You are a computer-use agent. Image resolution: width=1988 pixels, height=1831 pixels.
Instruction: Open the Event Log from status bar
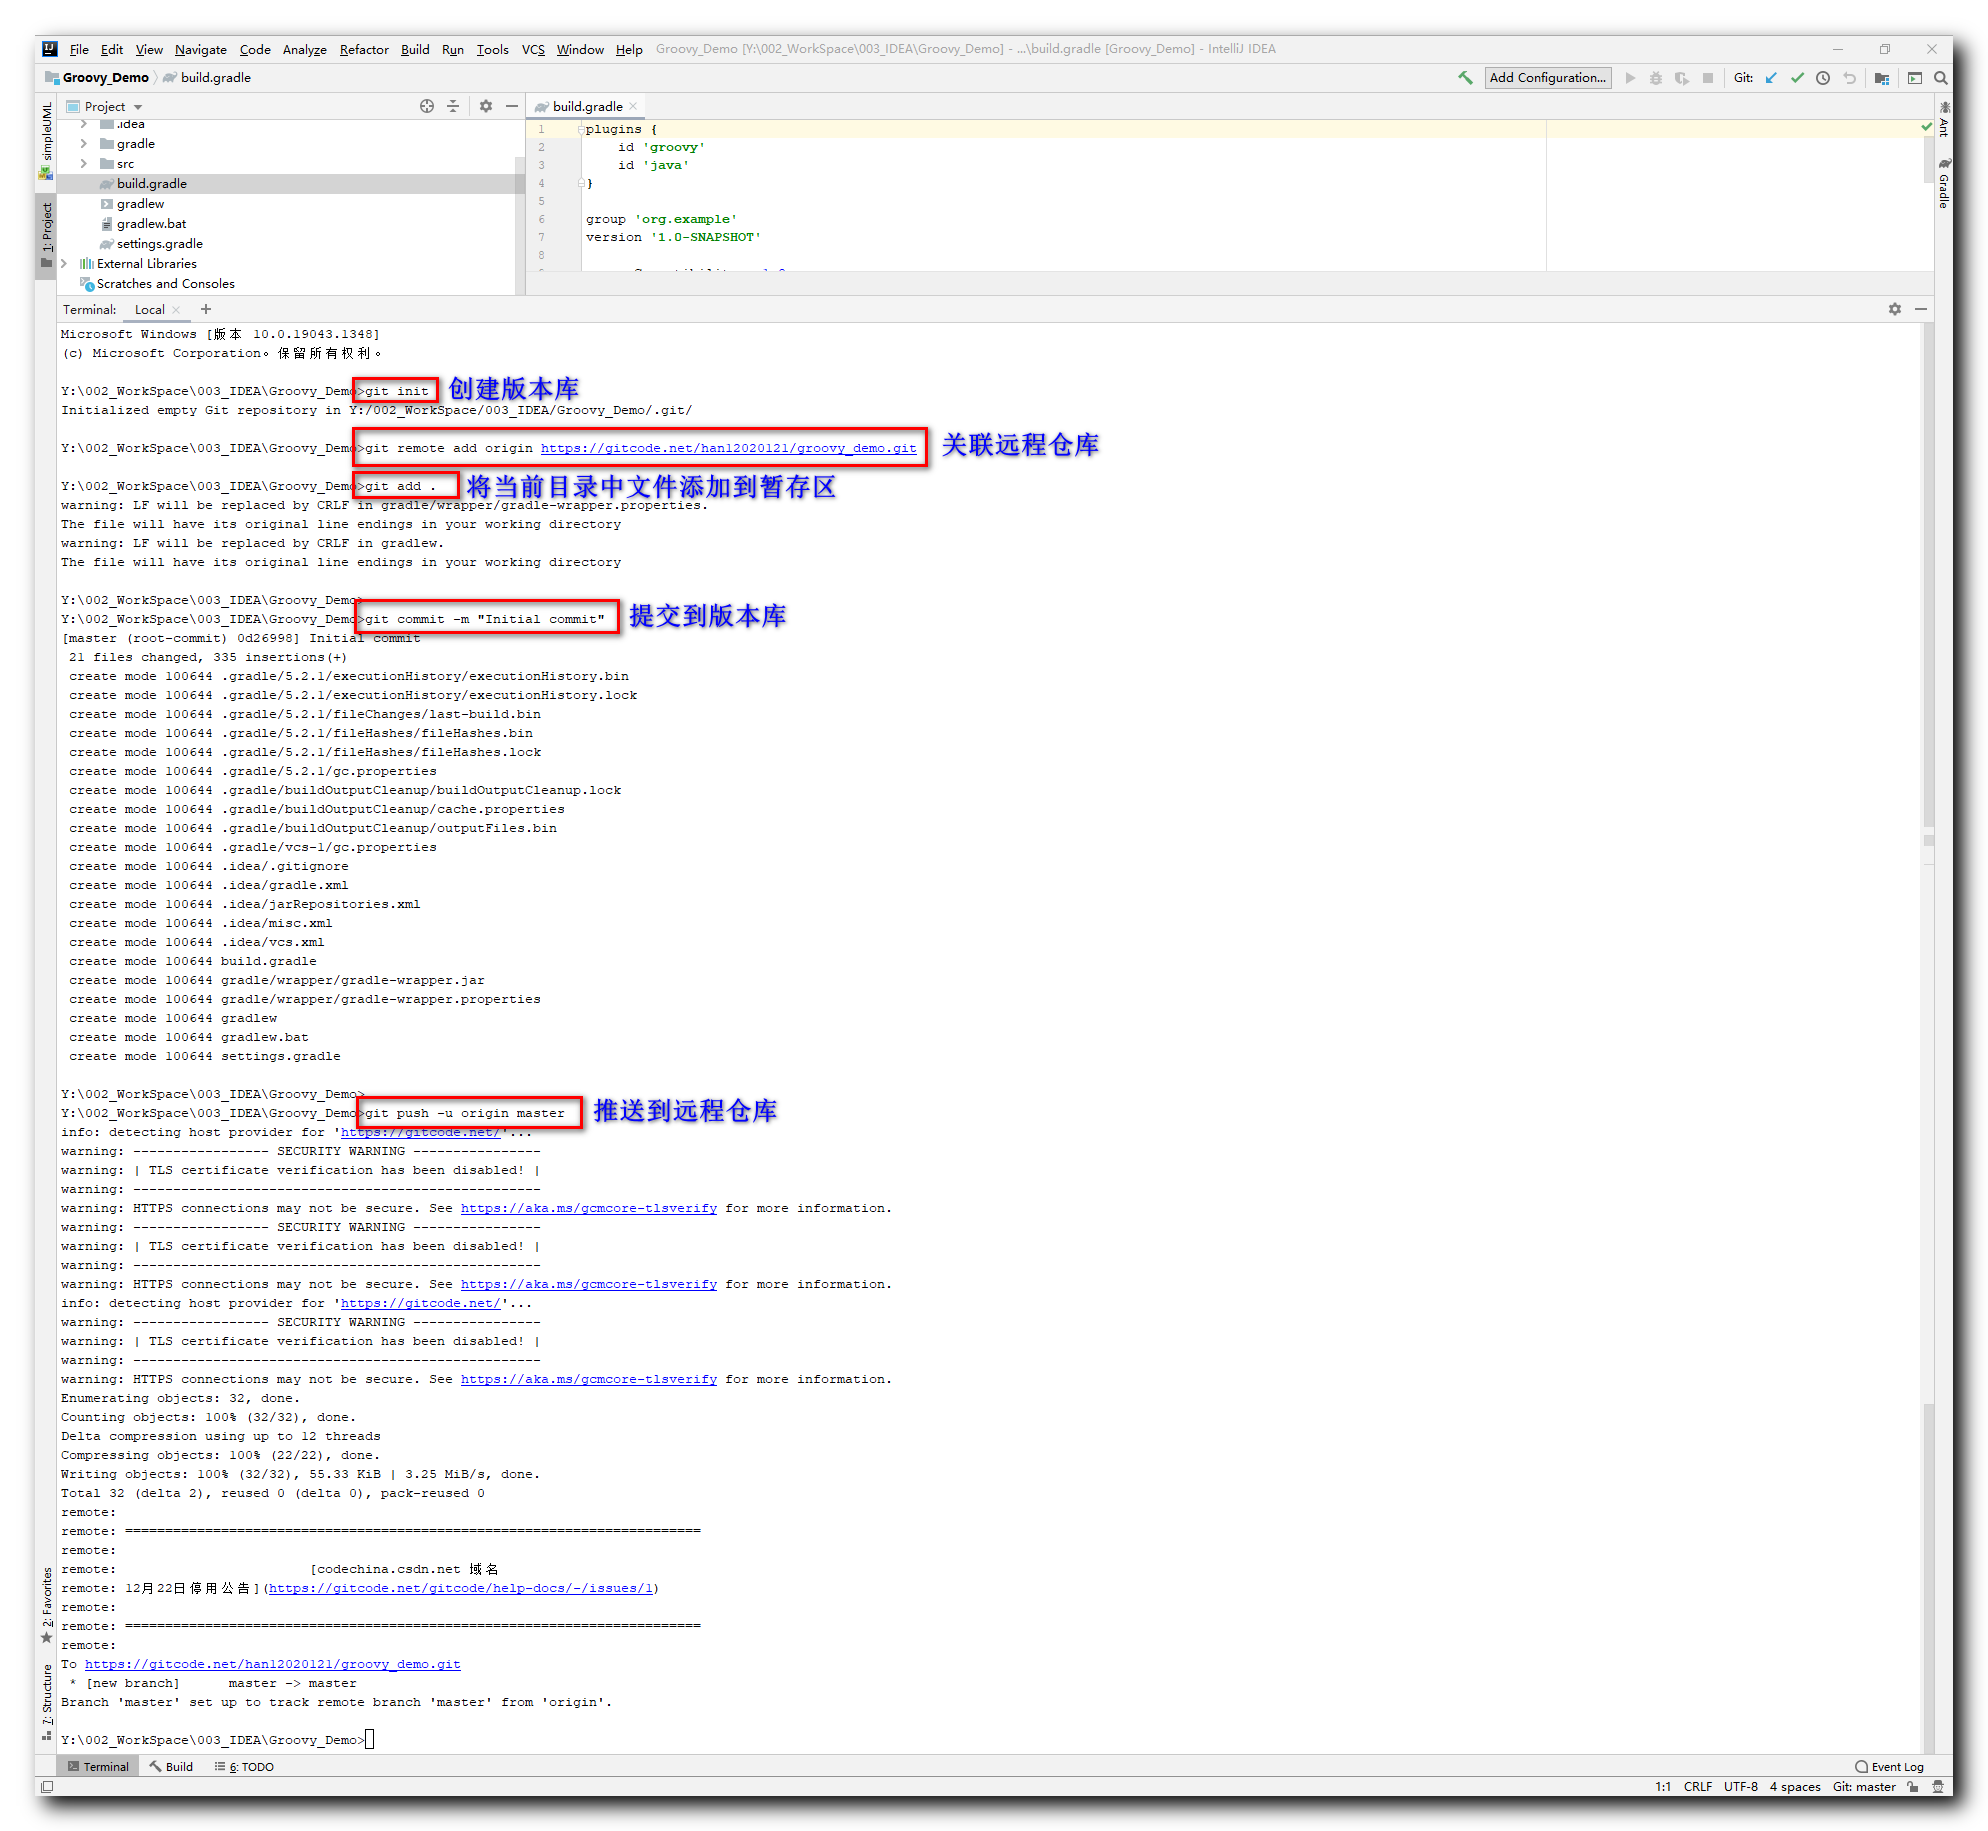coord(1888,1766)
